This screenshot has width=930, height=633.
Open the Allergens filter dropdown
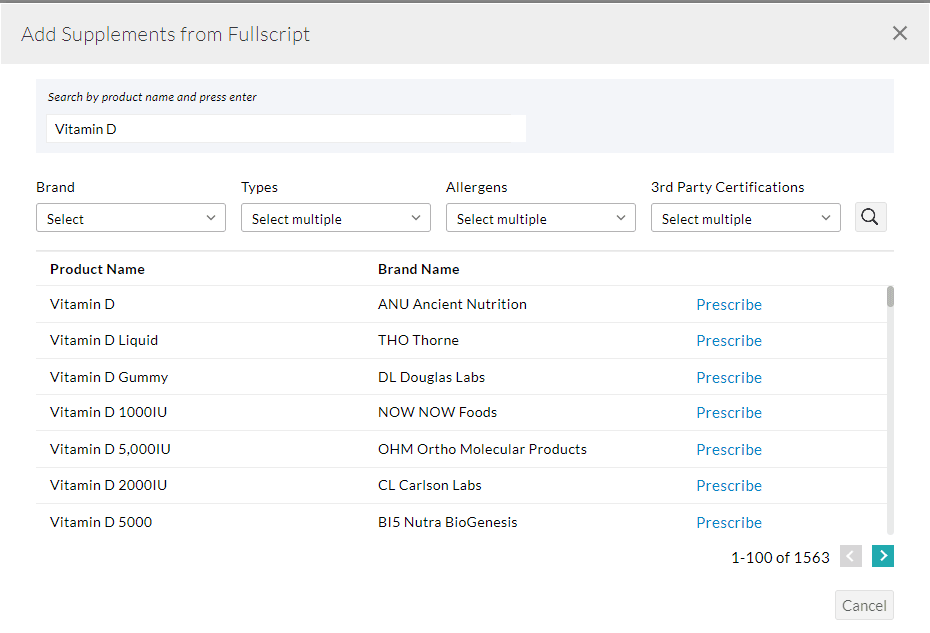click(x=540, y=217)
